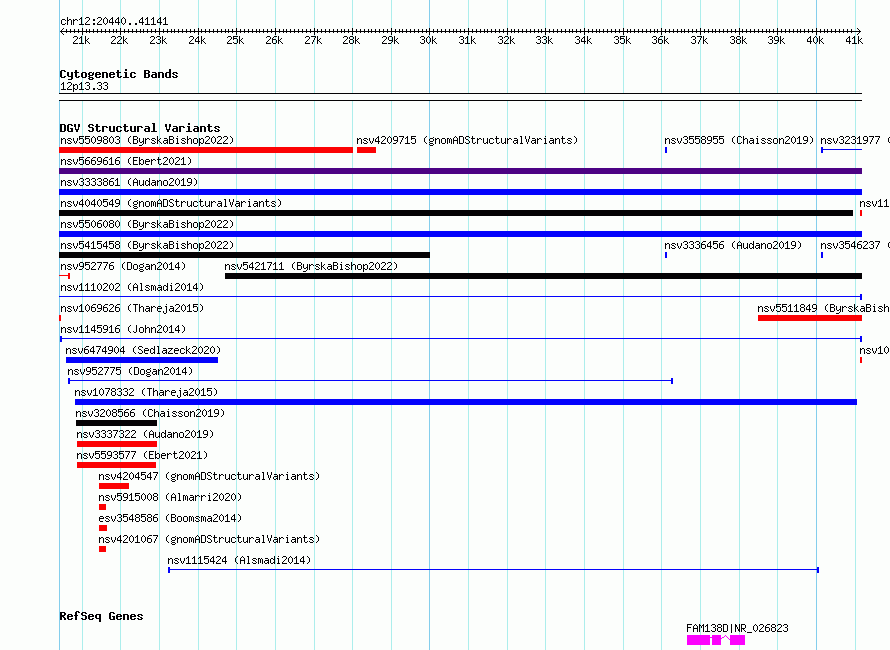
Task: Select nsv4201067 gnomADStructuralVariants label
Action: pos(209,539)
